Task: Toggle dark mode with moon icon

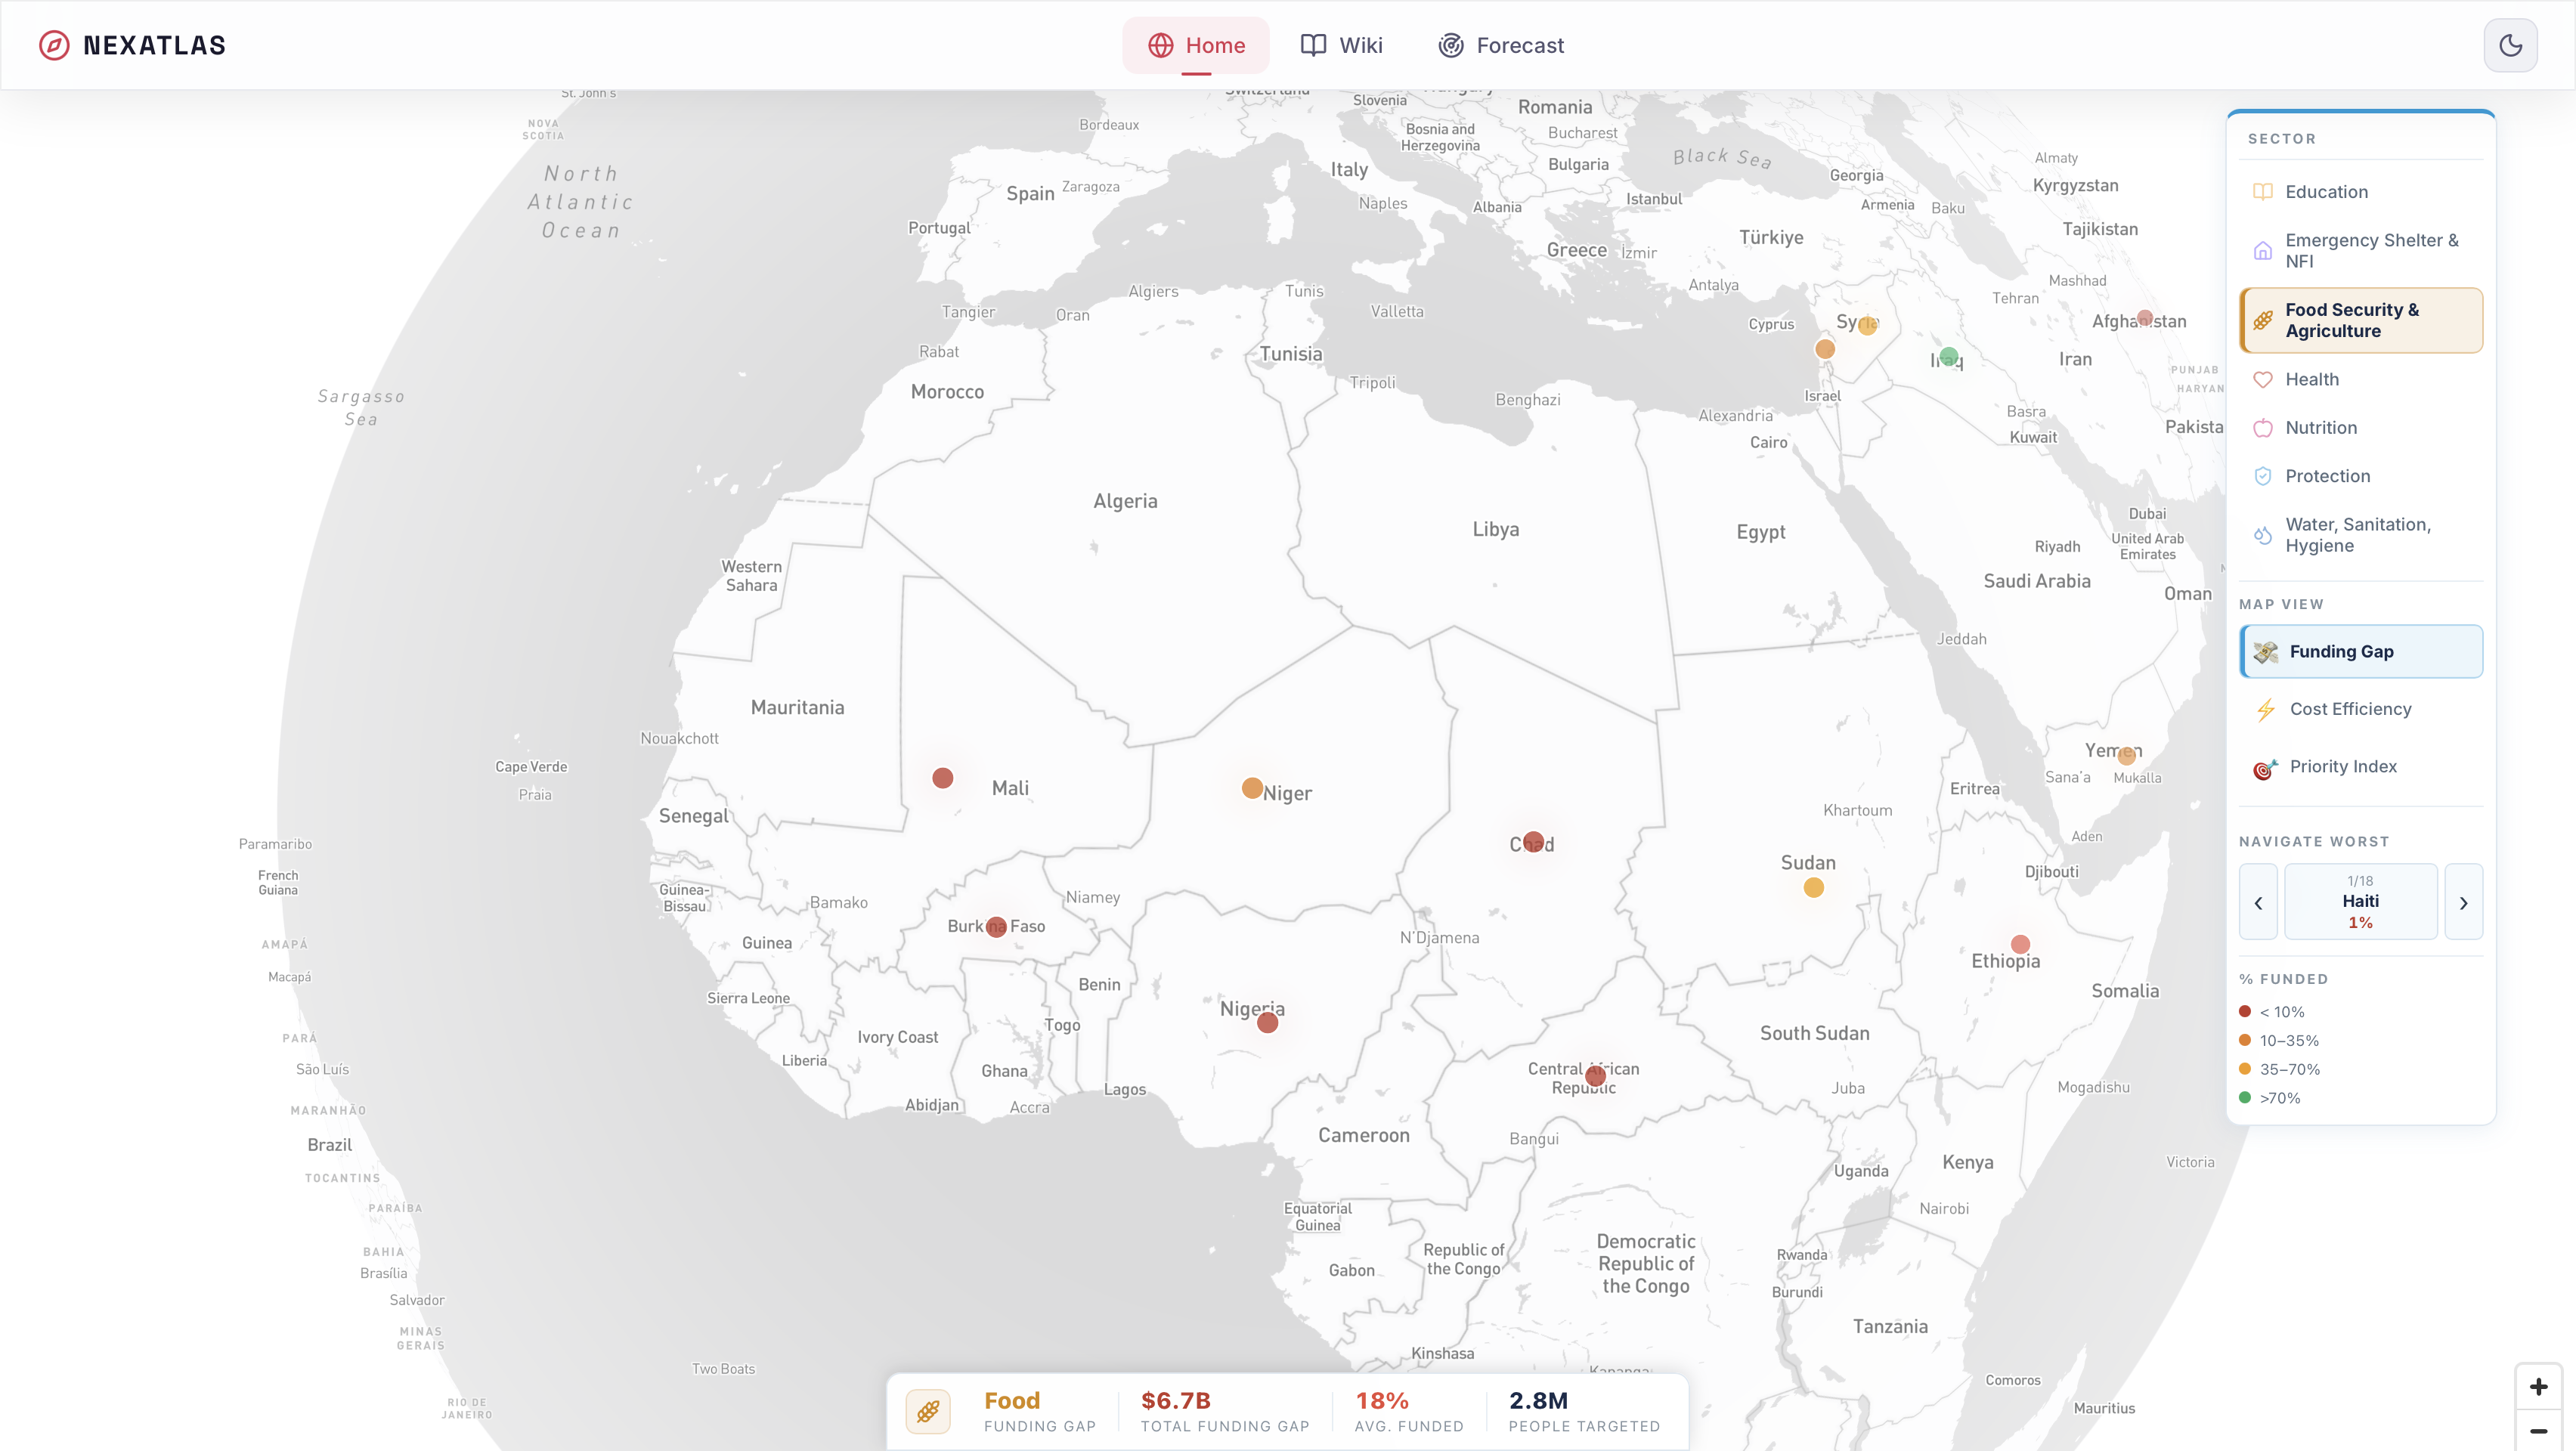Action: pyautogui.click(x=2510, y=45)
